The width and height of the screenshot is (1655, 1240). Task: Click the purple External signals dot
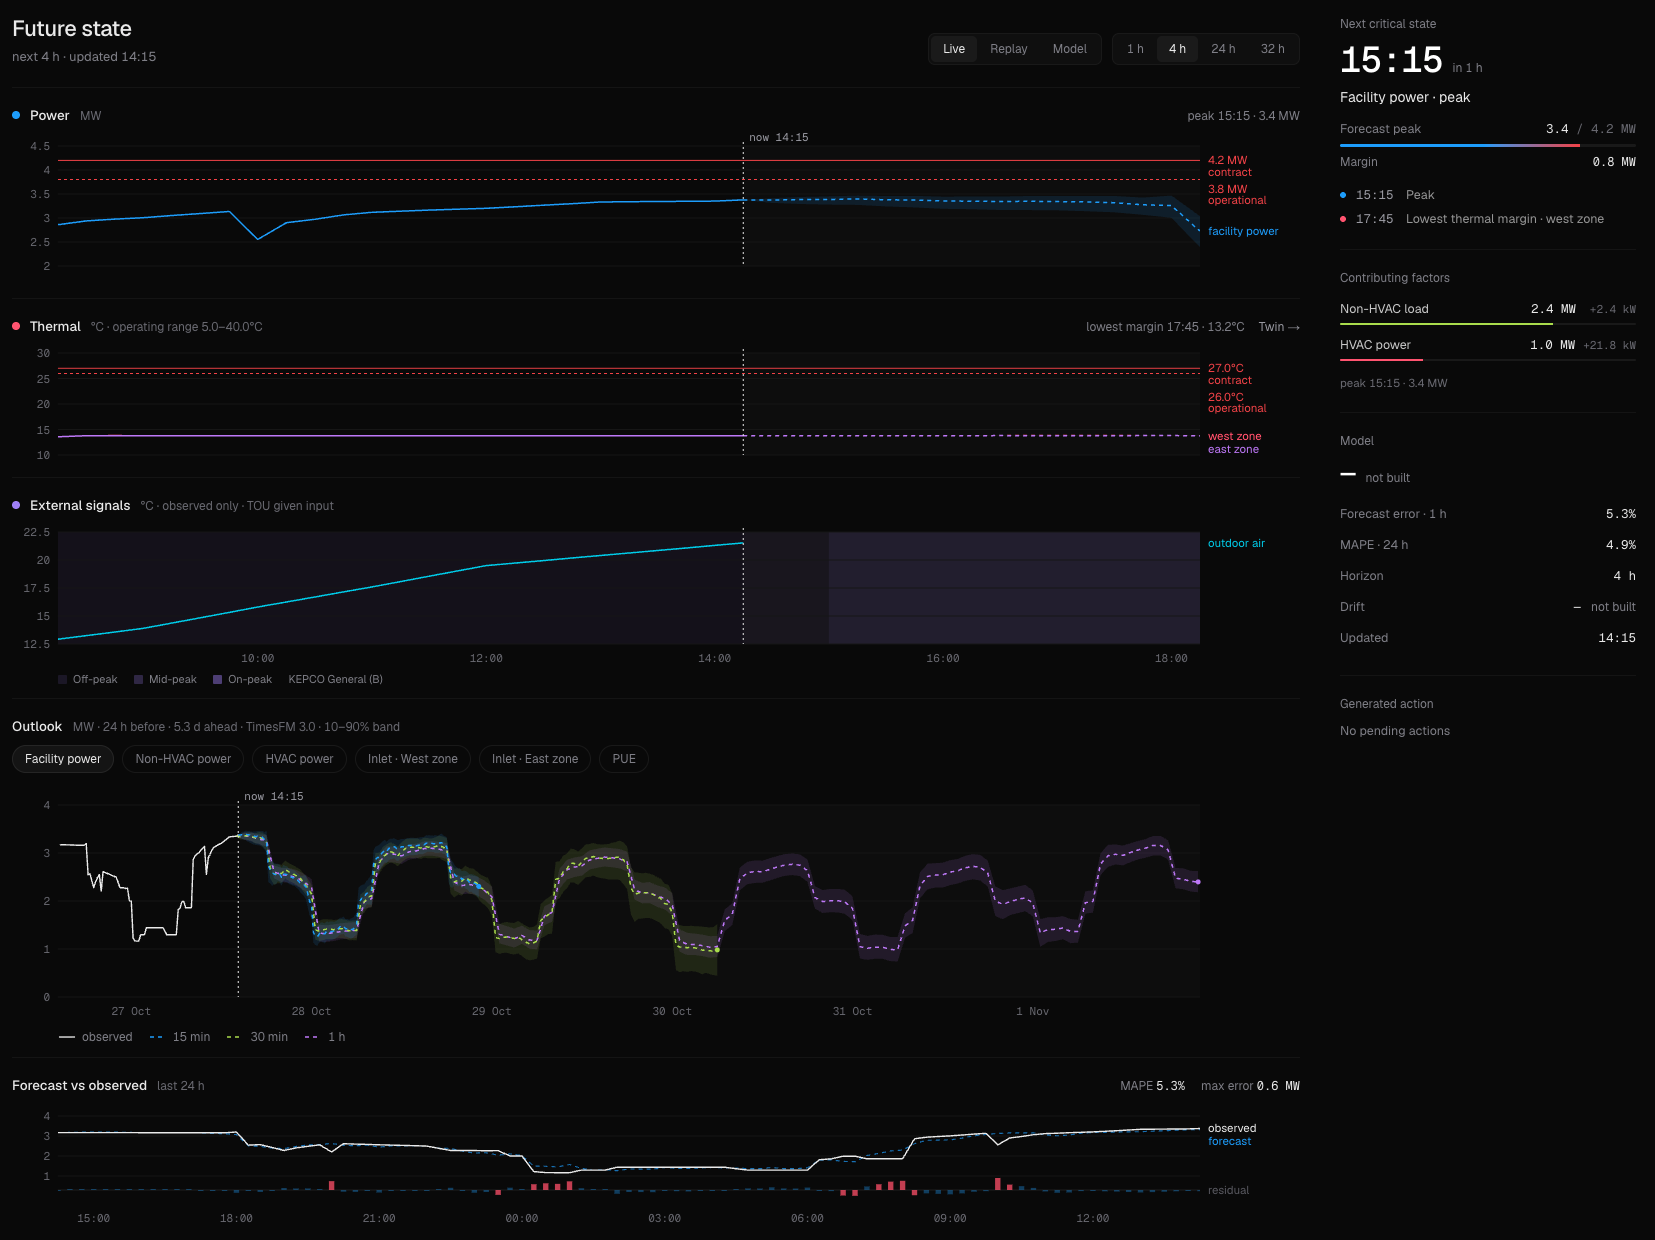pyautogui.click(x=16, y=506)
